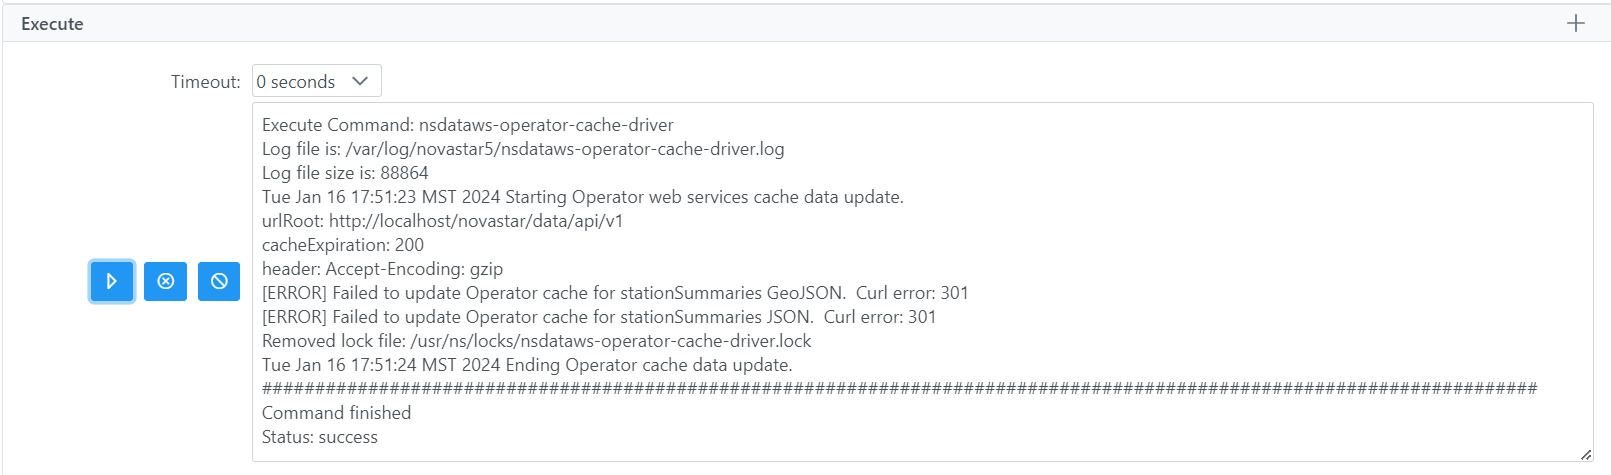
Task: Click the cacheExpiration: 200 line
Action: point(342,245)
